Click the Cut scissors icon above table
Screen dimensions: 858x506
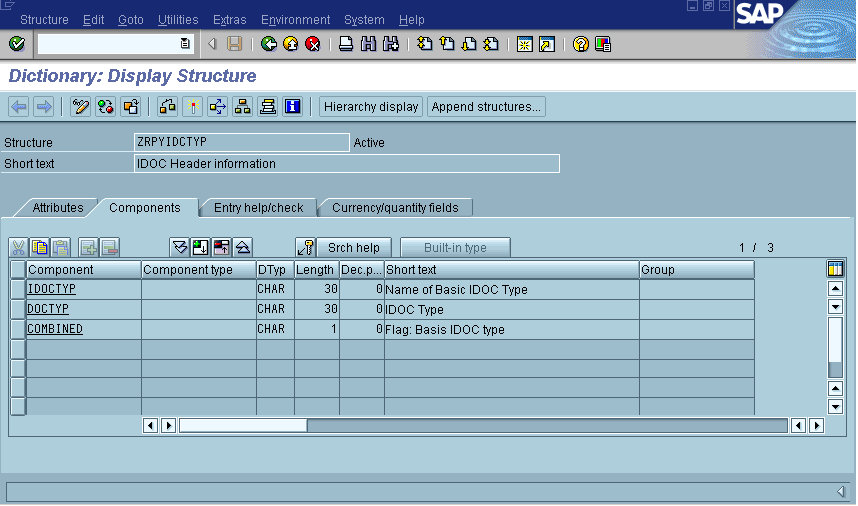click(x=19, y=248)
